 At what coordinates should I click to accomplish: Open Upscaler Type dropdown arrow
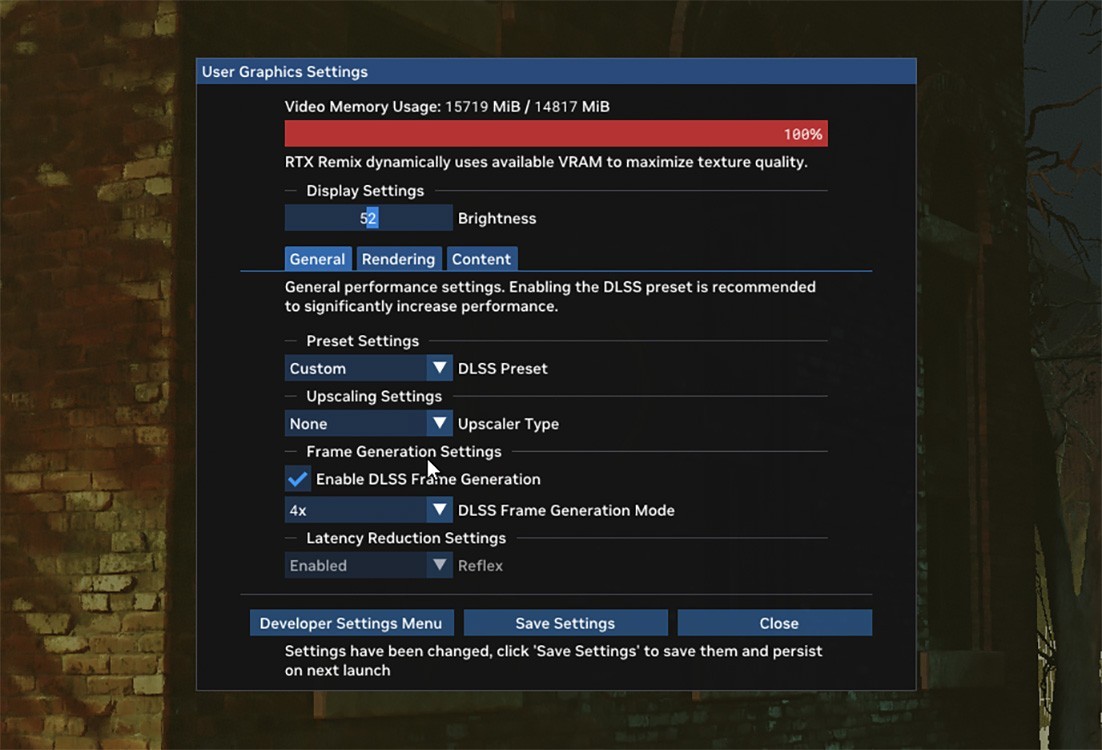pos(439,424)
